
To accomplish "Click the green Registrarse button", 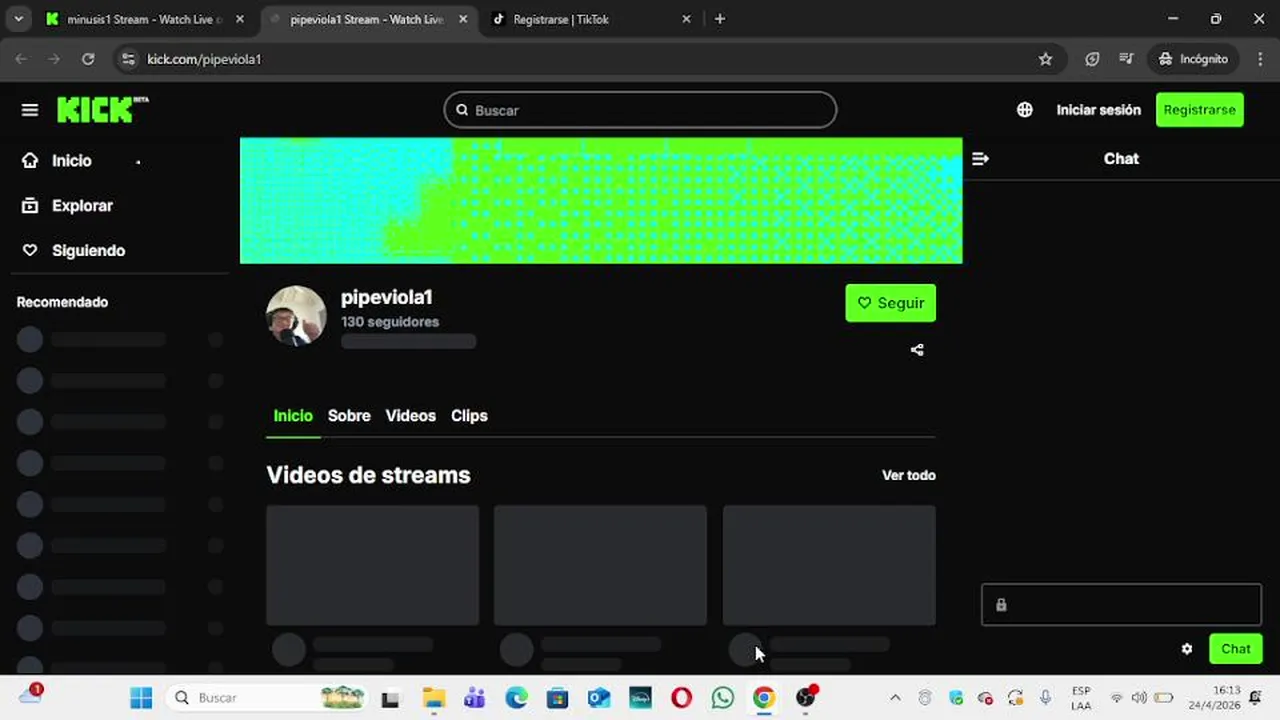I will (x=1199, y=110).
